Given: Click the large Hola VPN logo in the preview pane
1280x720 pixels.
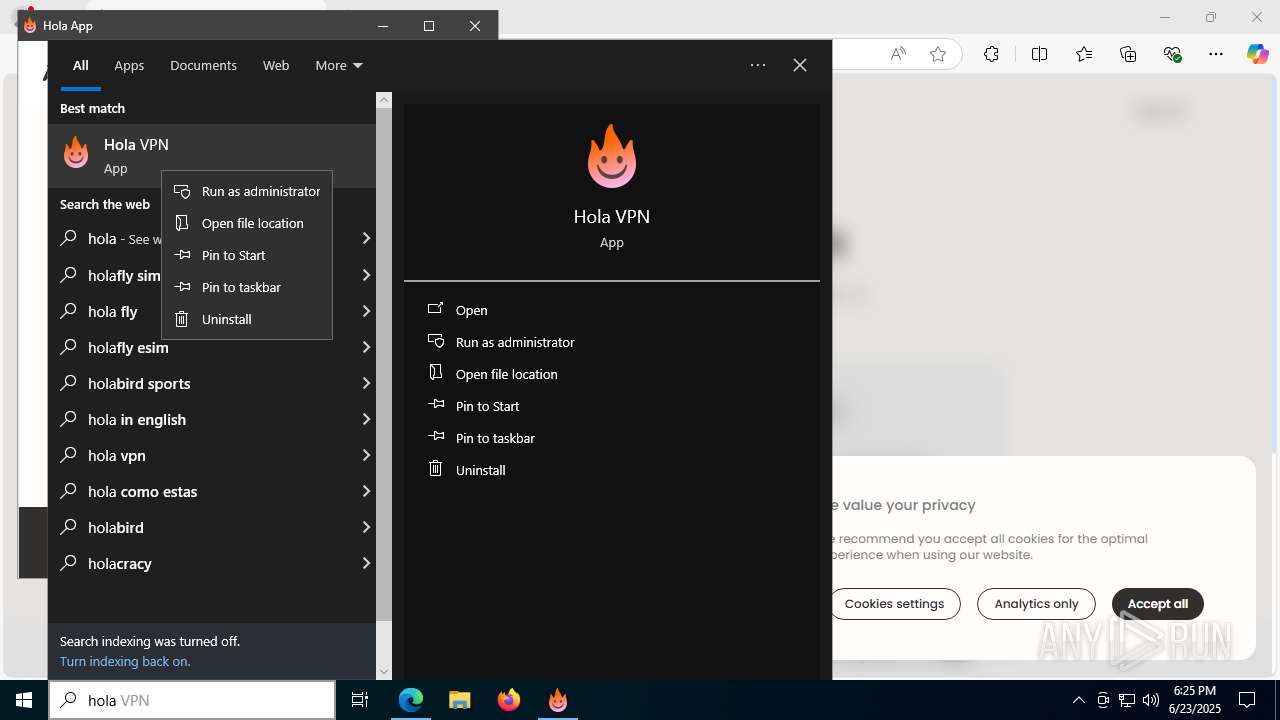Looking at the screenshot, I should [612, 157].
